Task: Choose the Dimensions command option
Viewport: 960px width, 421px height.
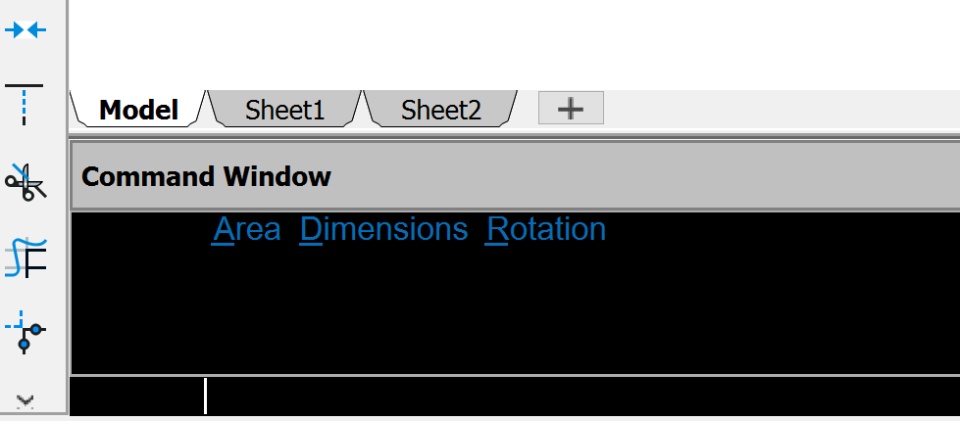Action: (x=384, y=230)
